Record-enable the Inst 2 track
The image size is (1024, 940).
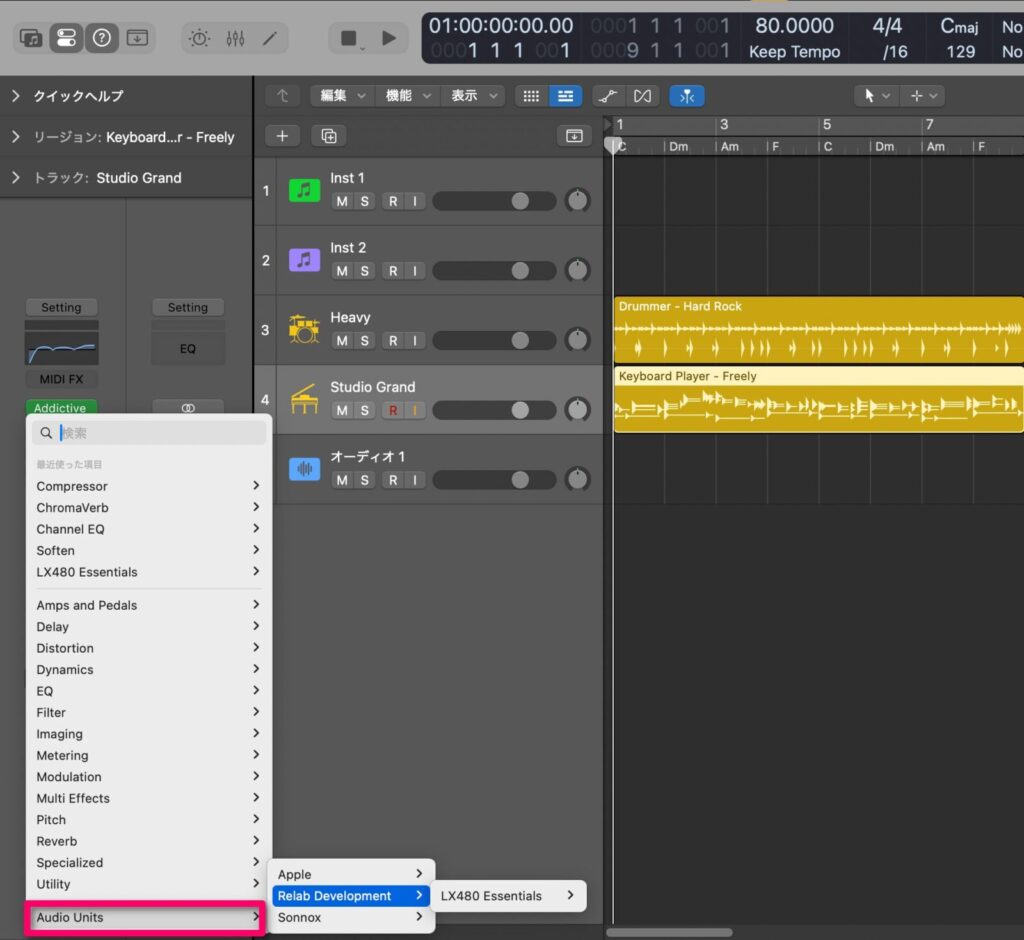coord(393,270)
